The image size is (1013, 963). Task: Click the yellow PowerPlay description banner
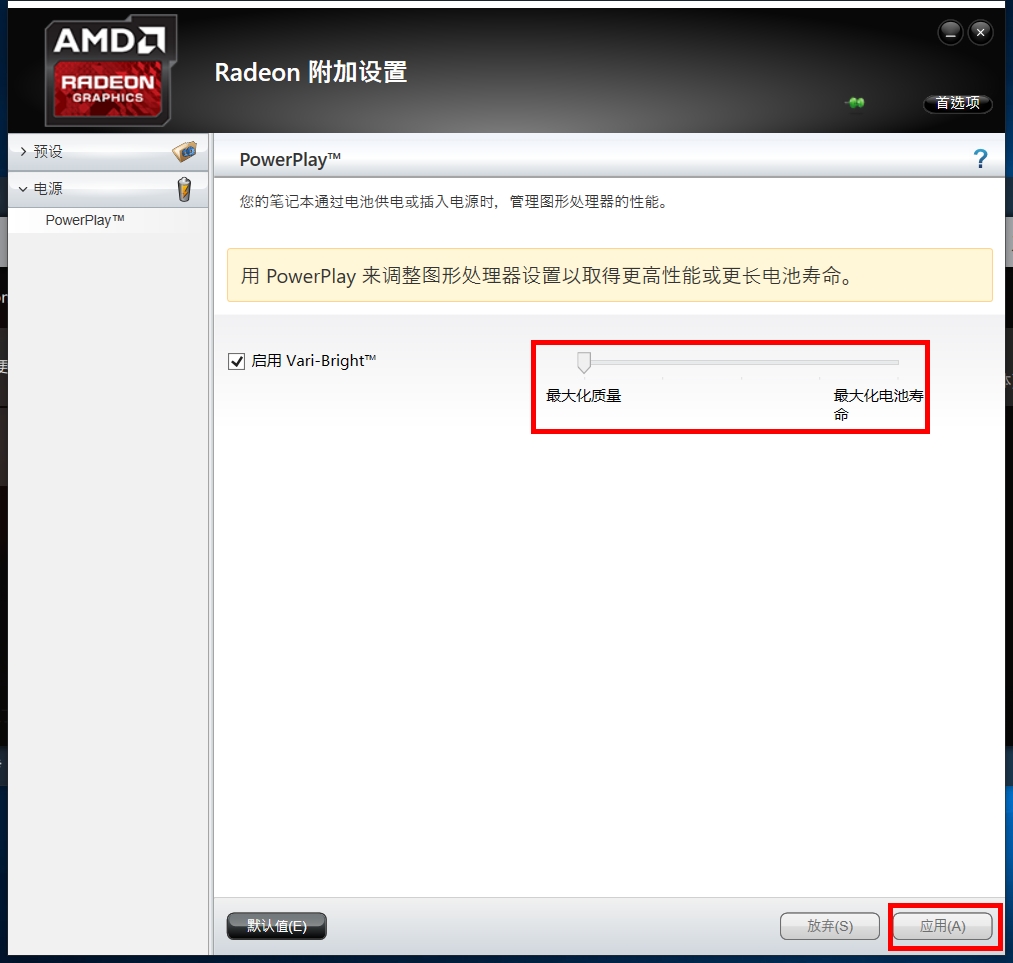click(x=610, y=275)
